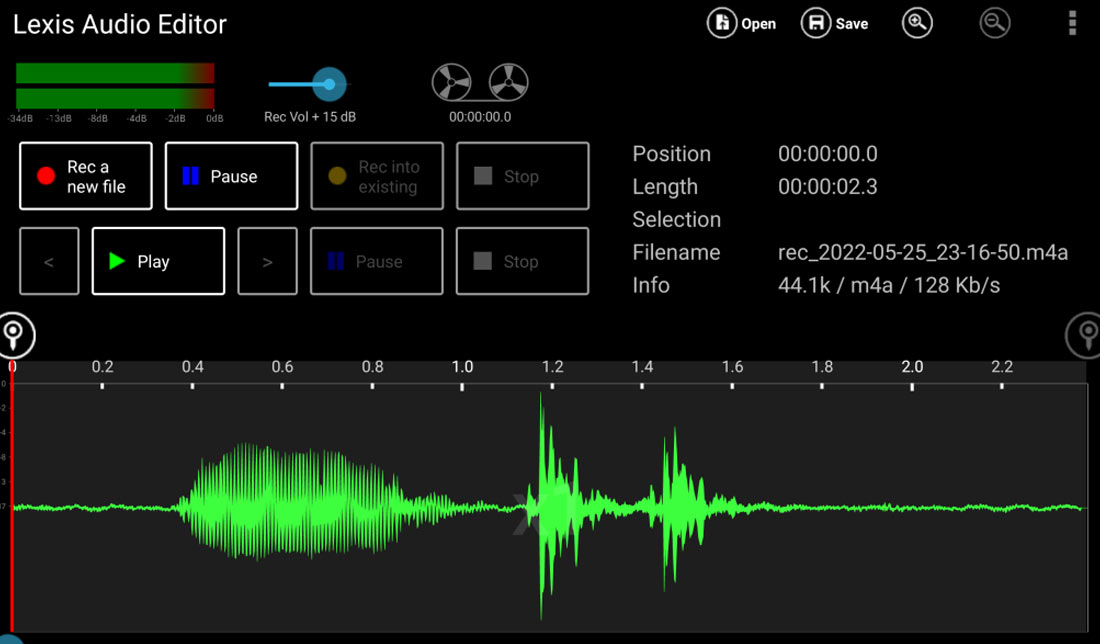
Task: Select the right selection pin marker
Action: click(x=1085, y=336)
